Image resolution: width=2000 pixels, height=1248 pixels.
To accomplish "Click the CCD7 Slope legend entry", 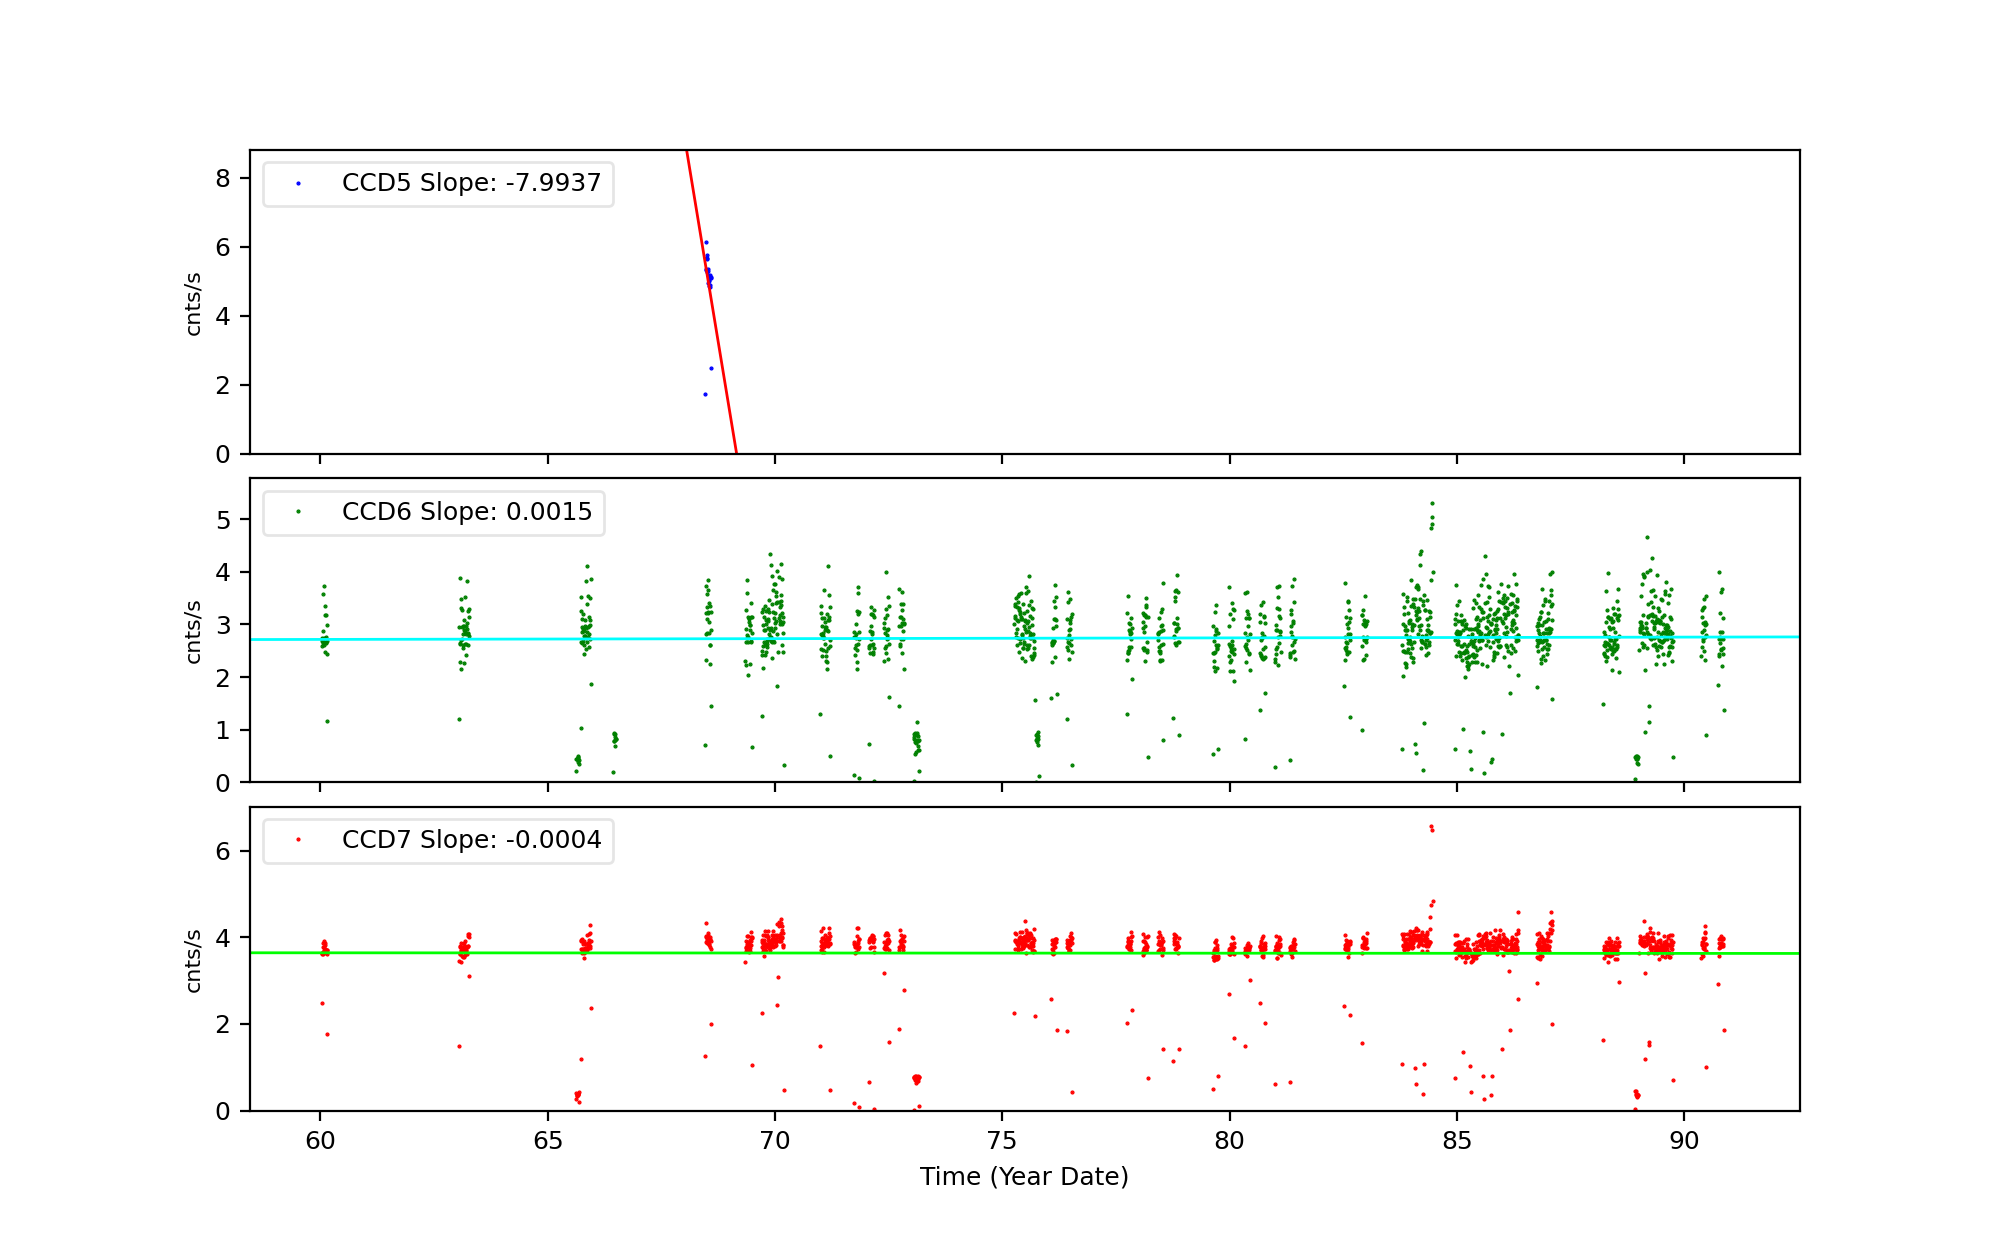I will [x=470, y=840].
